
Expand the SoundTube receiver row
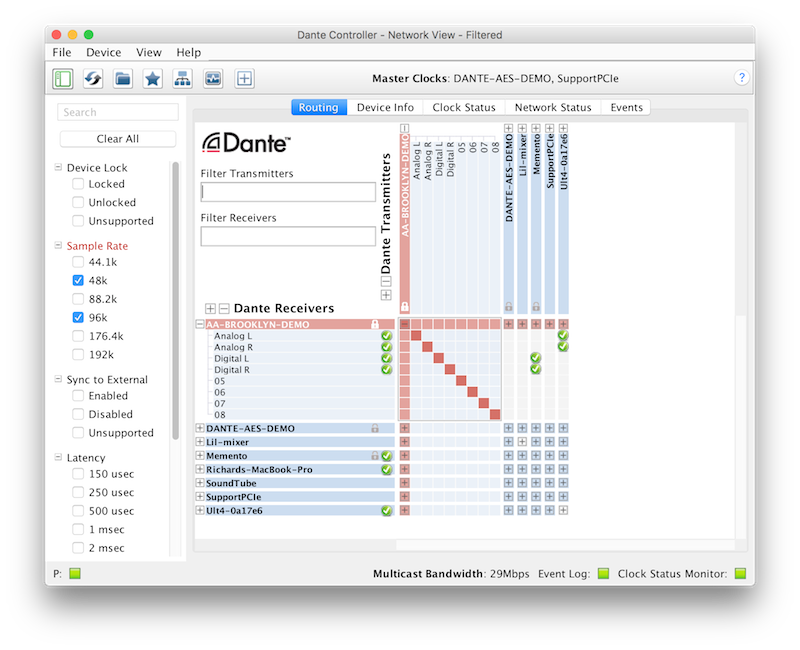[x=200, y=483]
